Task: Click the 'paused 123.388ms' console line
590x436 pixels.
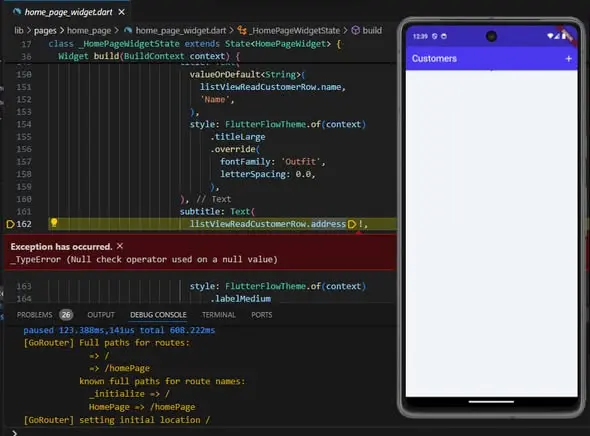Action: 119,330
